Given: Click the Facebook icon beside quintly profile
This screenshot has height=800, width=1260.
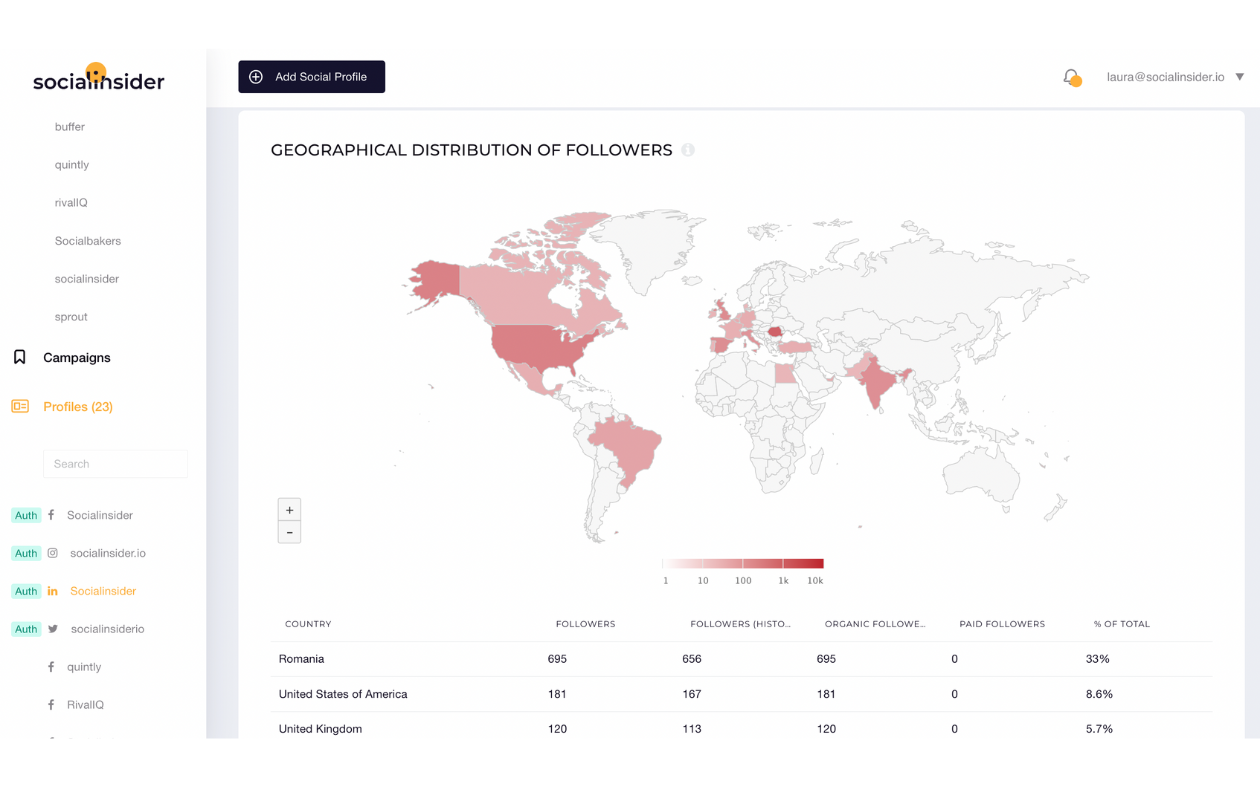Looking at the screenshot, I should pos(51,667).
